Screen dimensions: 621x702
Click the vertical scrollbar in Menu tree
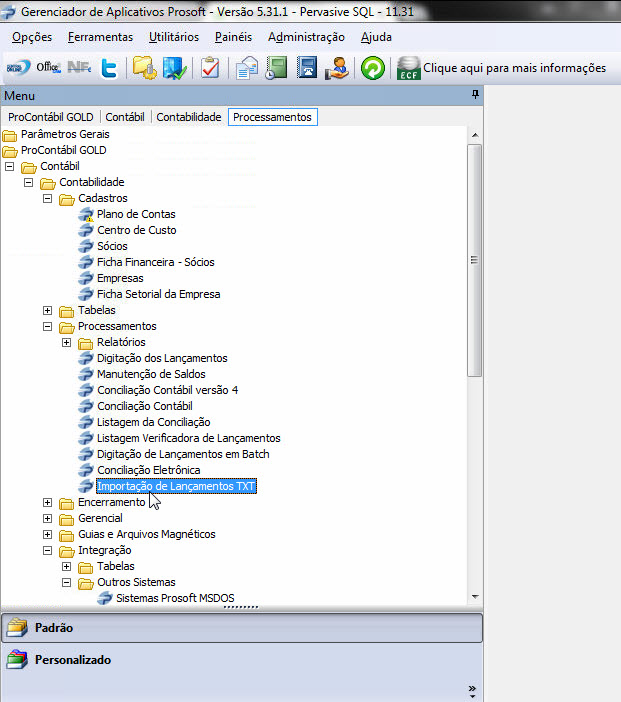pos(475,260)
